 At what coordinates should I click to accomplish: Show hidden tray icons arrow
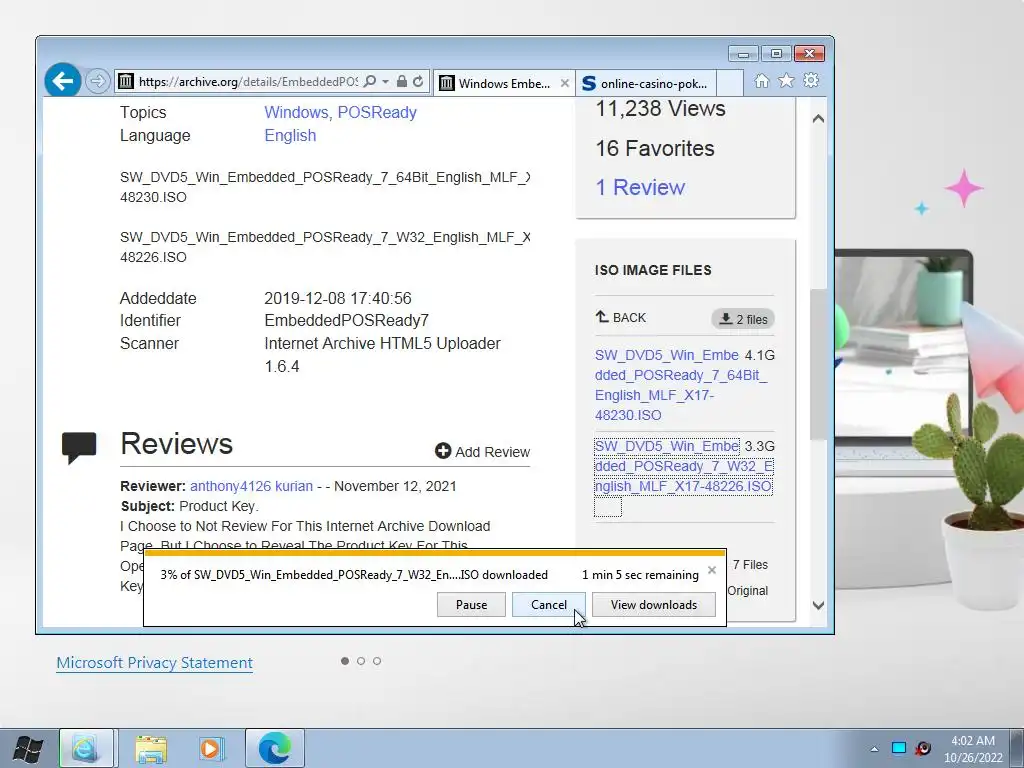pos(874,748)
